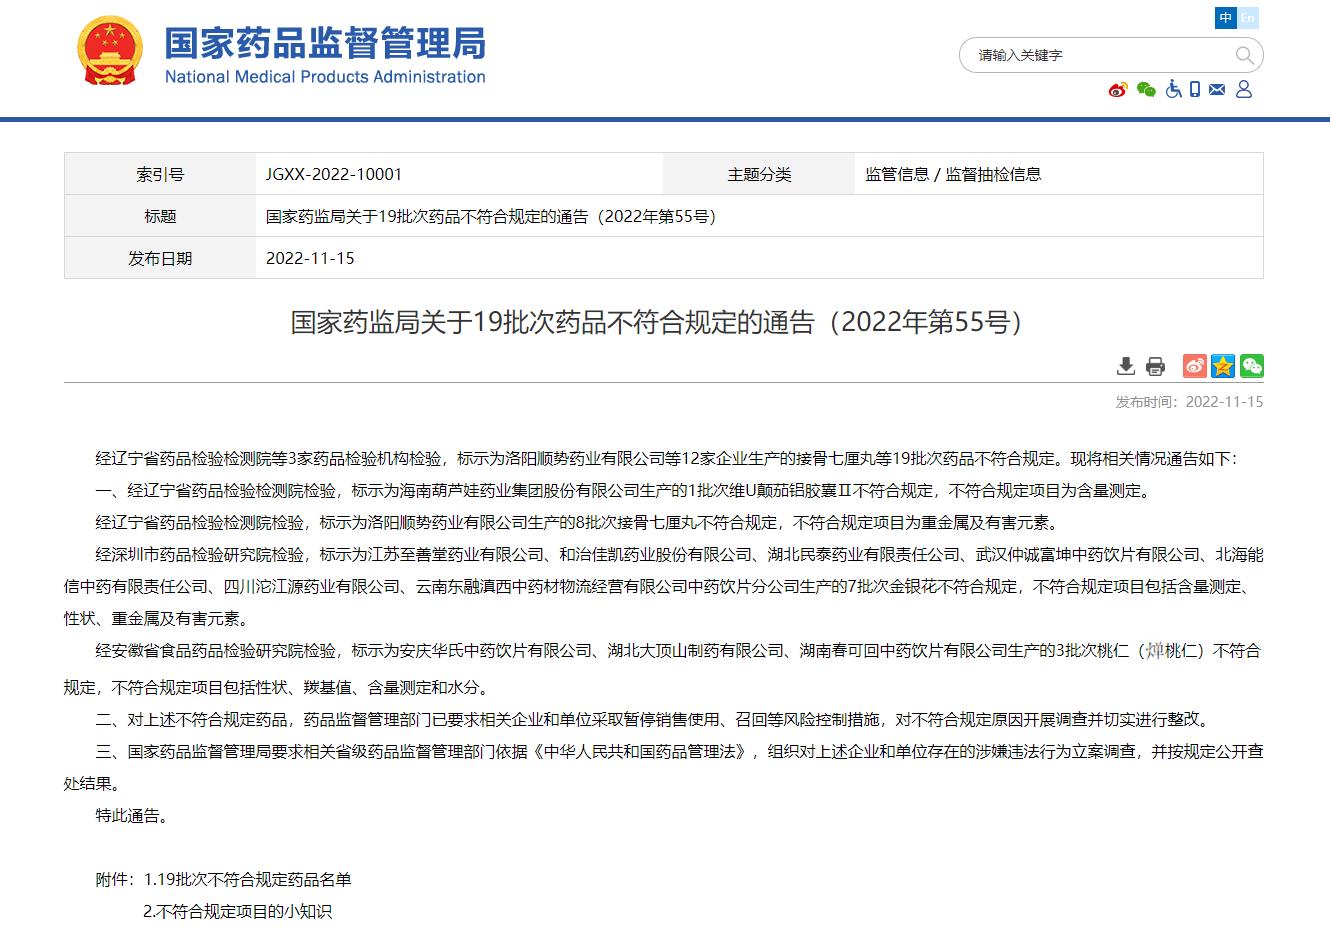Click the national emblem logo
This screenshot has width=1330, height=943.
[x=110, y=51]
